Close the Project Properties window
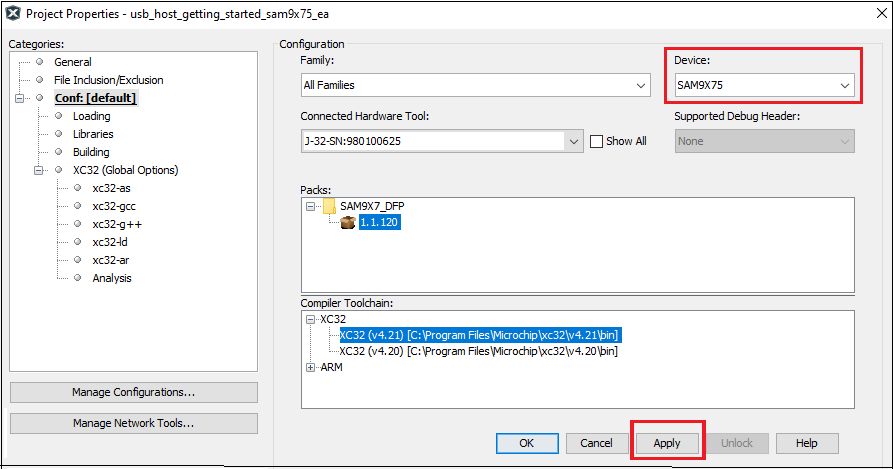 pos(871,14)
